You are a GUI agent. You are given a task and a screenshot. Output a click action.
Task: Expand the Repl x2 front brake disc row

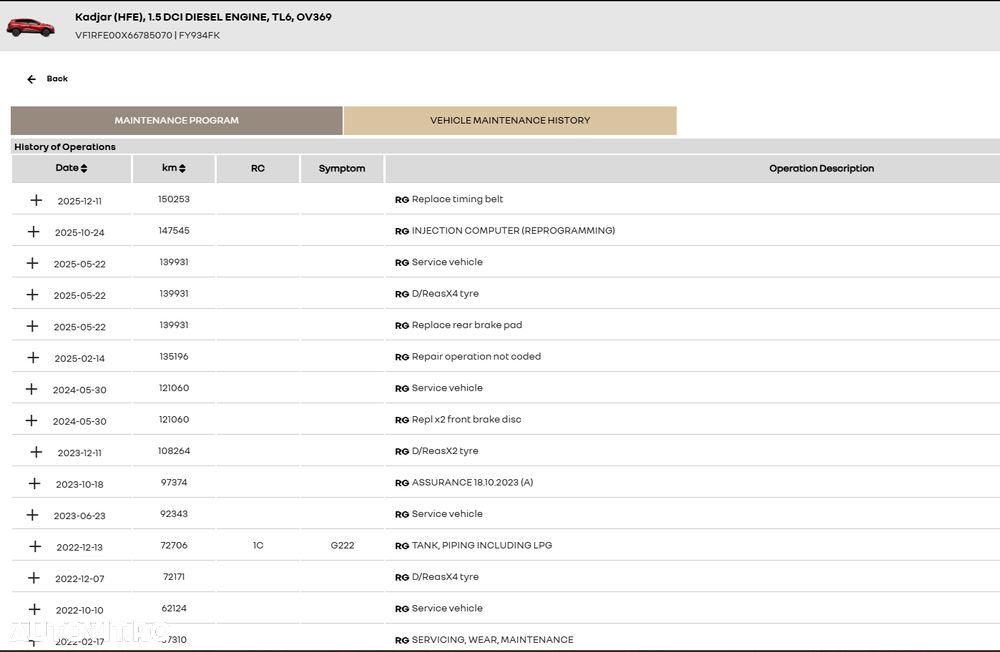click(31, 420)
